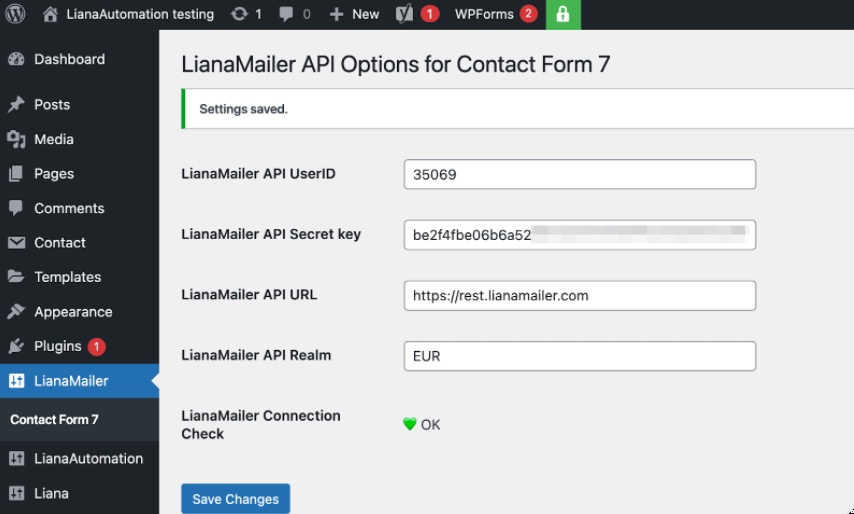This screenshot has height=514, width=854.
Task: Open Plugins in sidebar
Action: coord(58,346)
